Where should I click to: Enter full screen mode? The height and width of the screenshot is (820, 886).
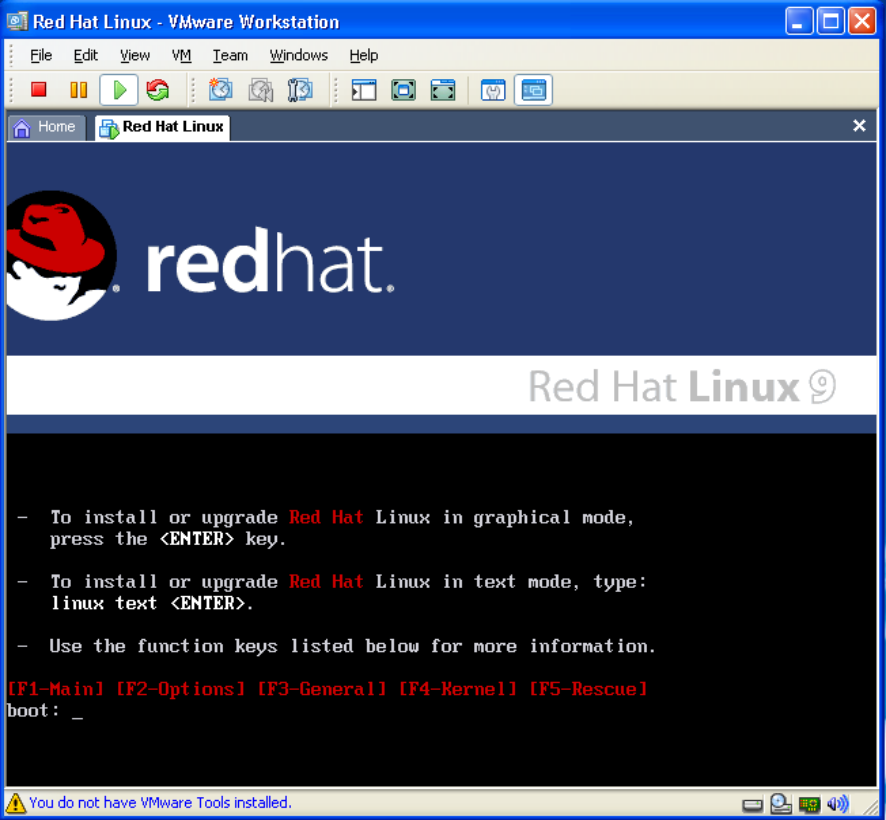click(442, 90)
